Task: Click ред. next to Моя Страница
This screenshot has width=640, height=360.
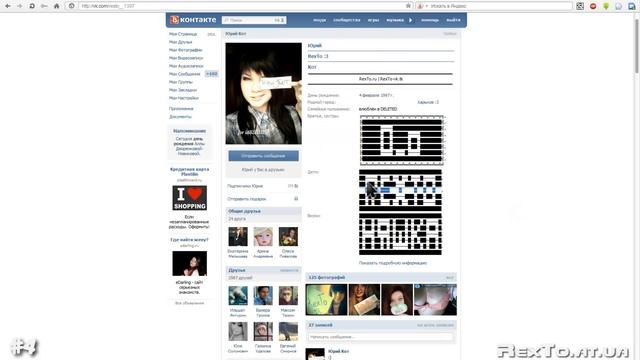Action: (211, 34)
